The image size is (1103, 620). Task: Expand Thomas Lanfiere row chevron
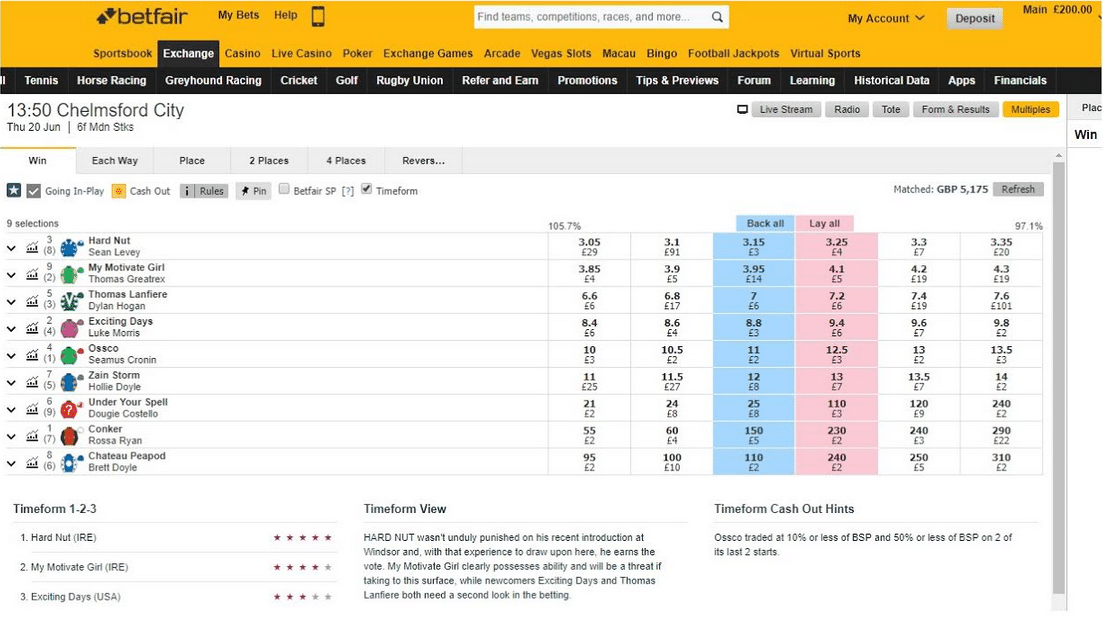pos(11,301)
